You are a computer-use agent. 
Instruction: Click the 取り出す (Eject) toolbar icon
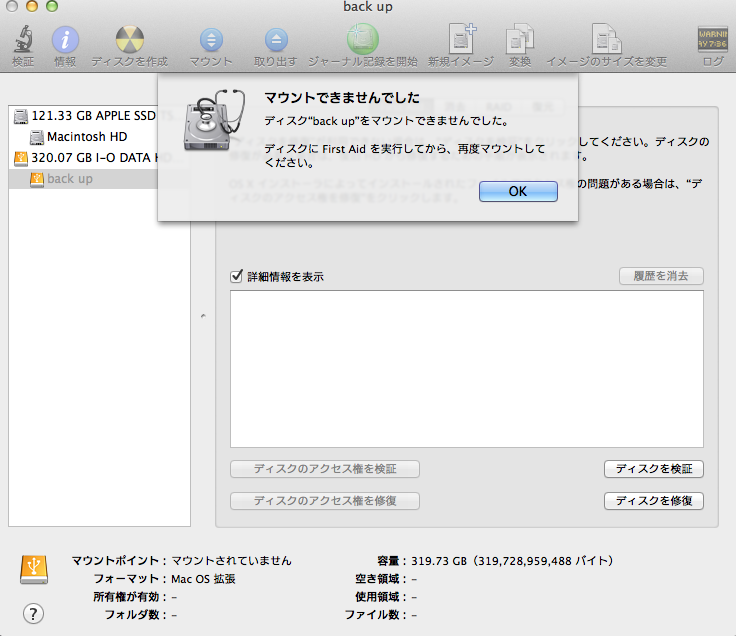click(x=276, y=40)
